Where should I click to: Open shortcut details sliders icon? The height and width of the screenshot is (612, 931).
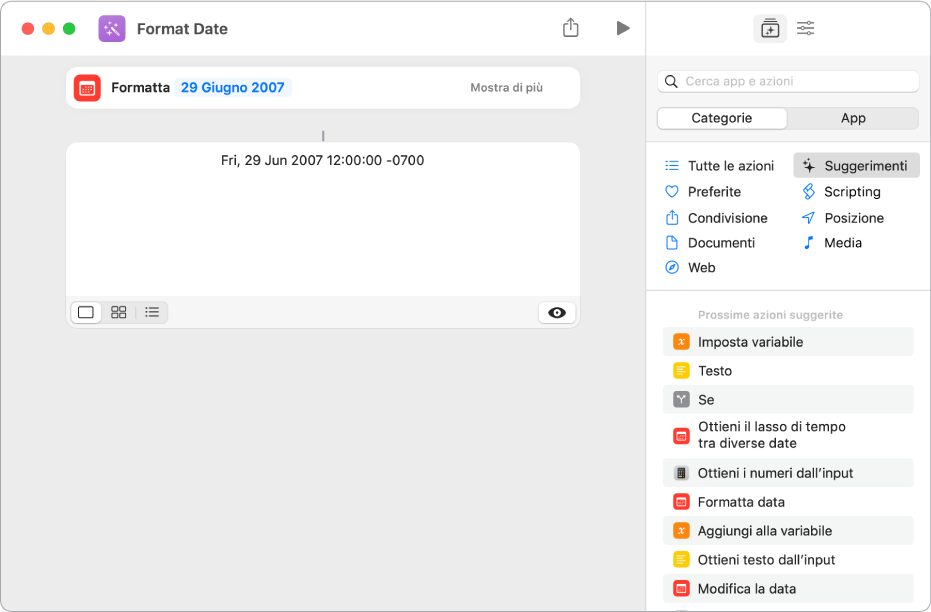(806, 28)
